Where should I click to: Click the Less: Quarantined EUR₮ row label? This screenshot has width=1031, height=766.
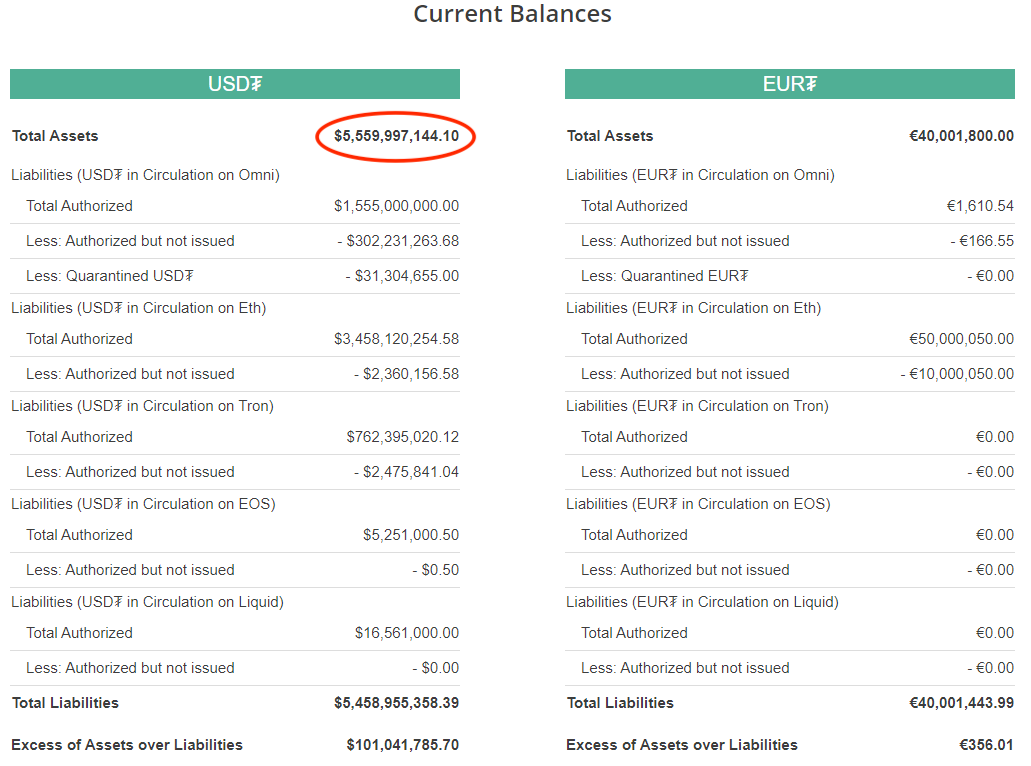(x=665, y=276)
